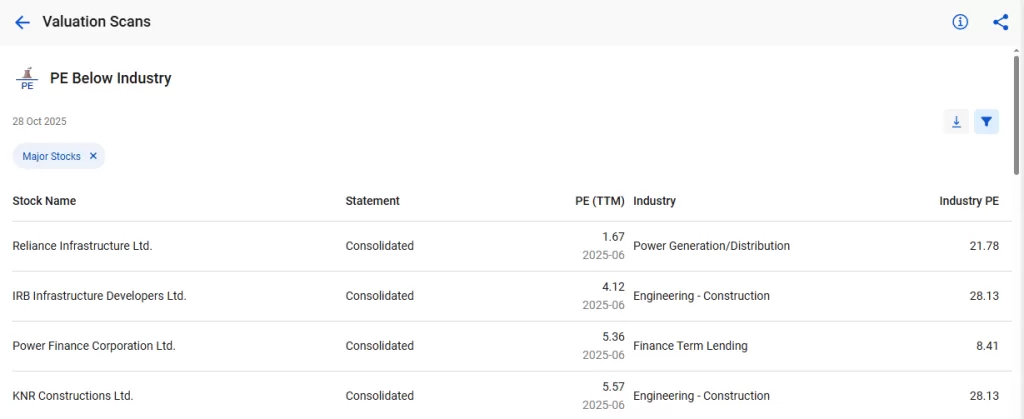
Task: Click the vertical scrollbar thumb
Action: (1016, 115)
